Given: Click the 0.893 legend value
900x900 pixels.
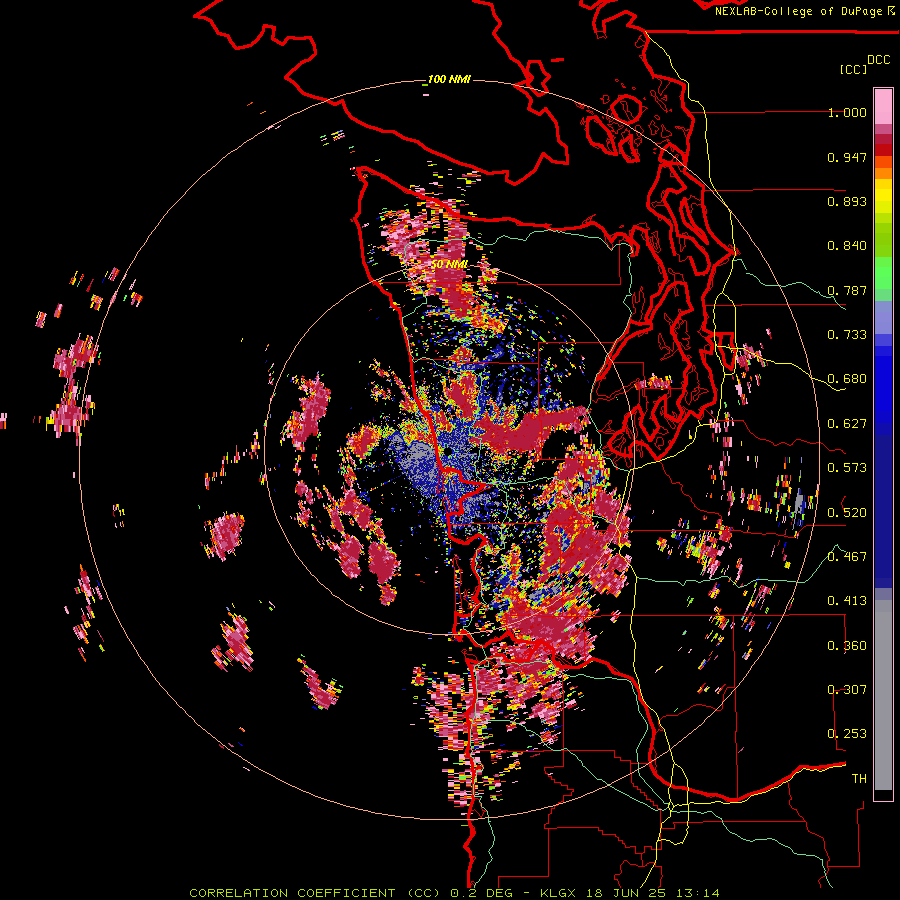Looking at the screenshot, I should pyautogui.click(x=847, y=201).
